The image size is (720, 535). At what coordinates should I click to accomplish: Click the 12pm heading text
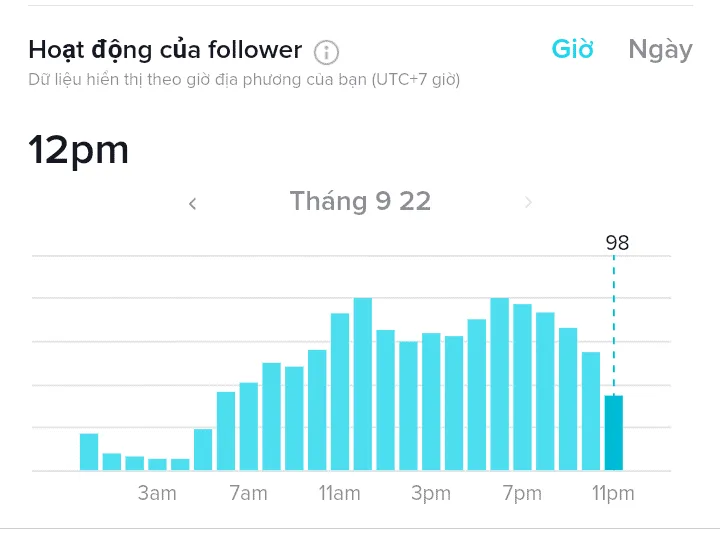click(x=79, y=150)
